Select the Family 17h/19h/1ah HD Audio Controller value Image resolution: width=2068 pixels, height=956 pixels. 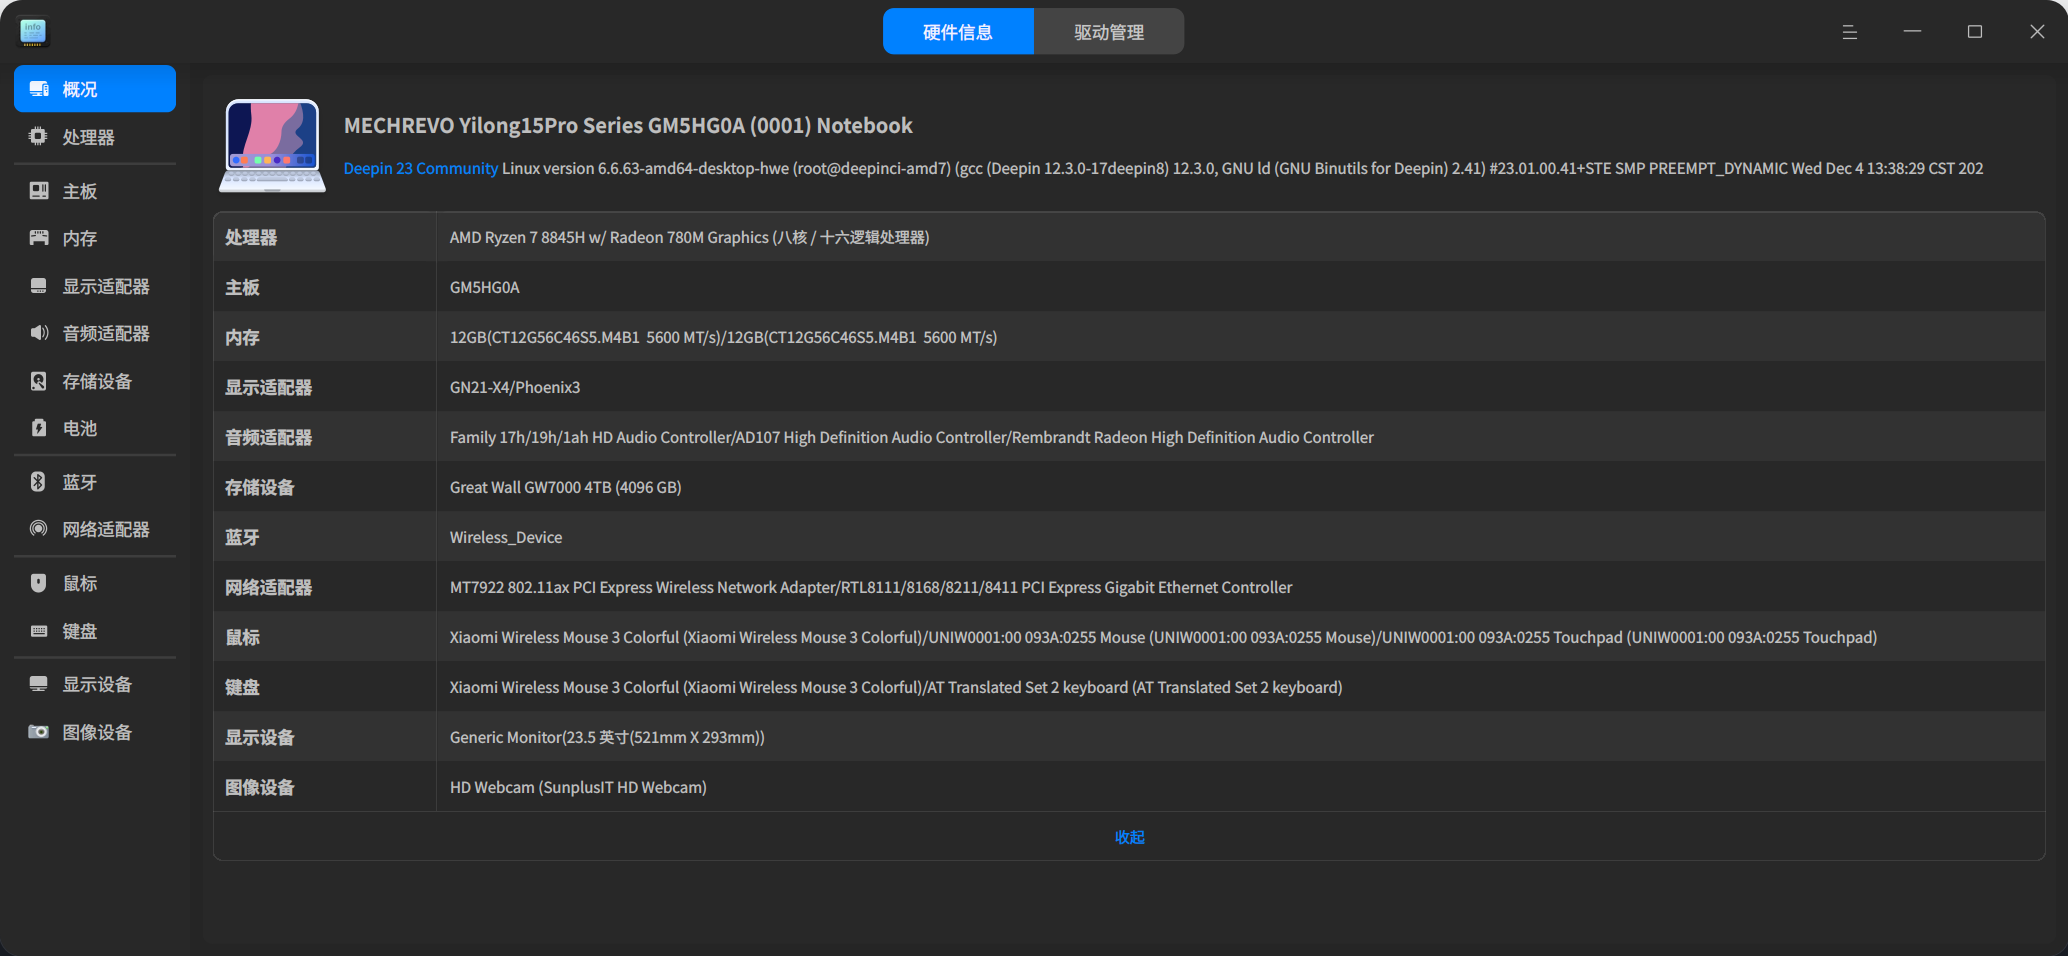912,437
